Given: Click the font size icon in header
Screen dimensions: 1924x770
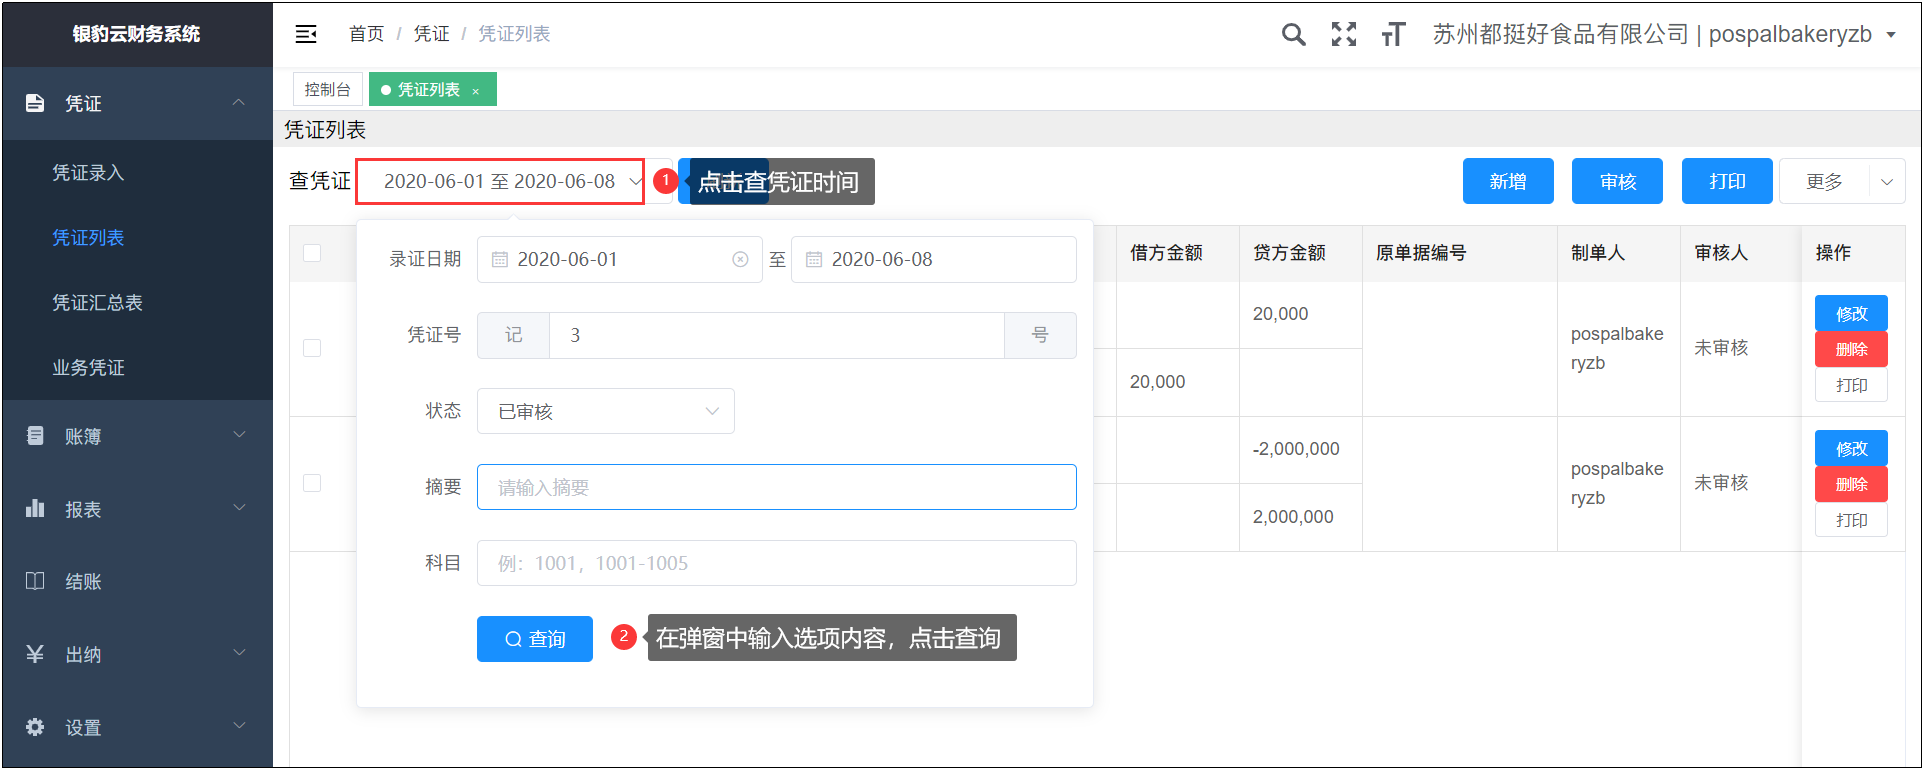Looking at the screenshot, I should [x=1393, y=35].
